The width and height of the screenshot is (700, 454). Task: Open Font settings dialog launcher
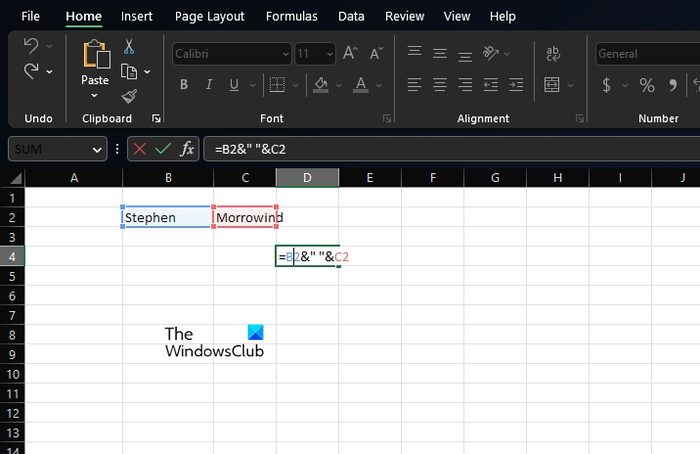(387, 118)
